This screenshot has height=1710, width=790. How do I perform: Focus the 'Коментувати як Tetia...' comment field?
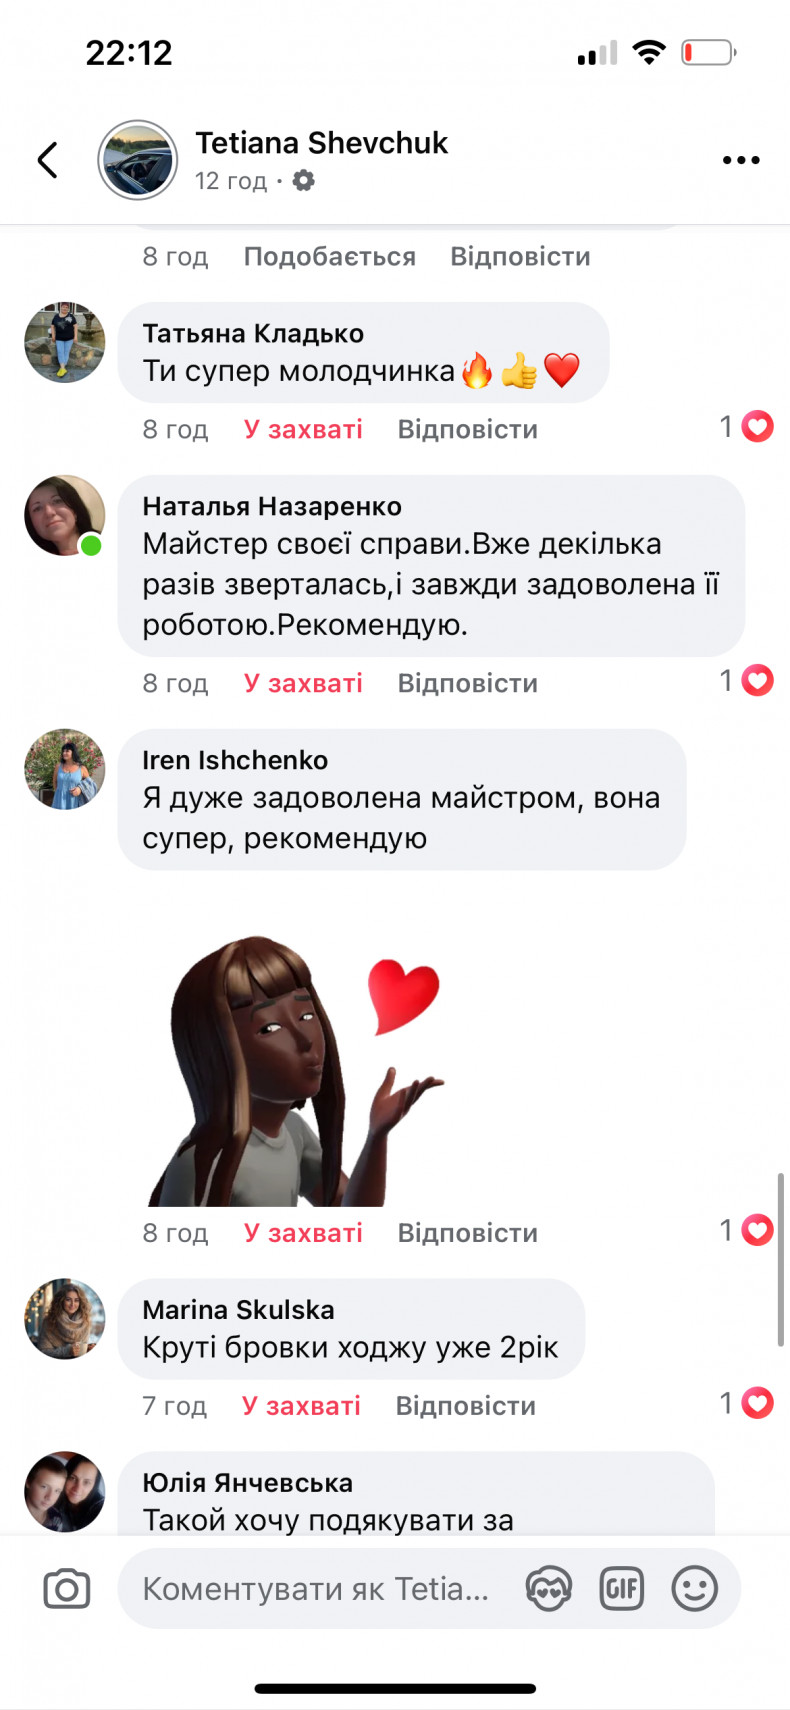coord(316,1589)
